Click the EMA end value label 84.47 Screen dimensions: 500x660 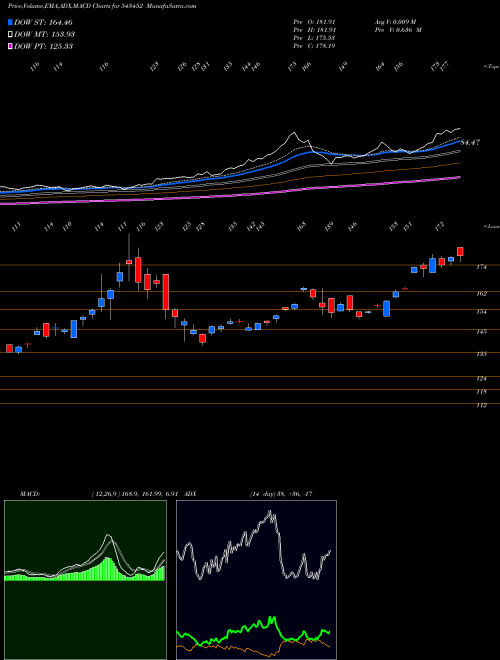[x=470, y=143]
